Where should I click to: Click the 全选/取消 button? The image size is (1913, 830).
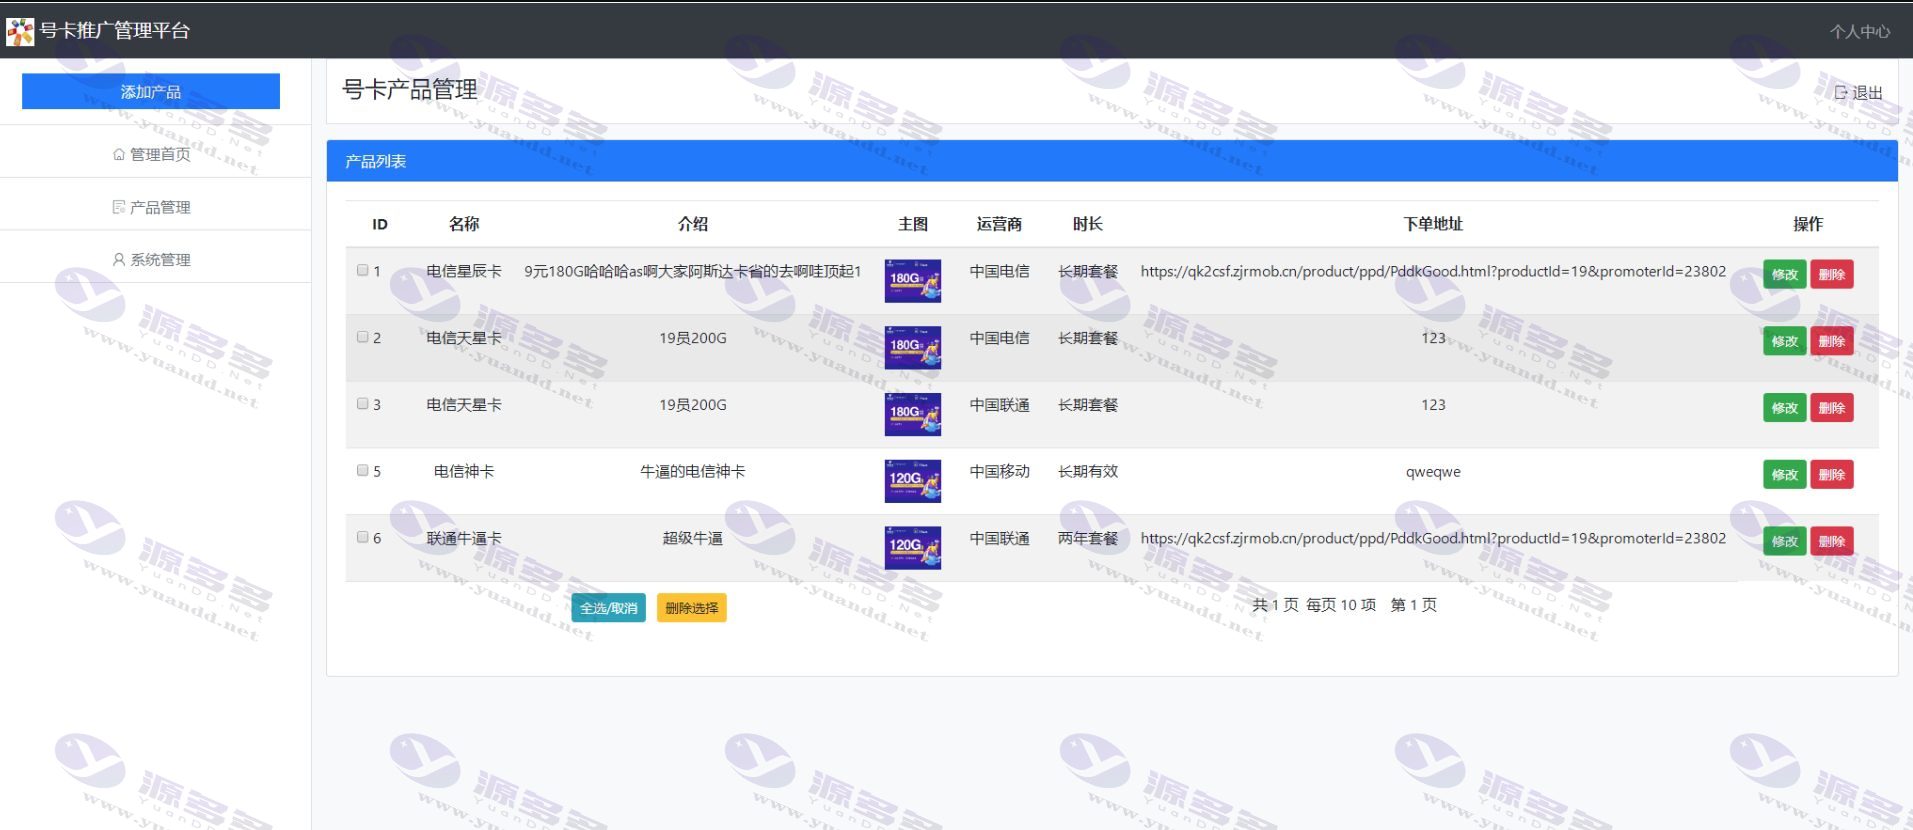click(608, 608)
